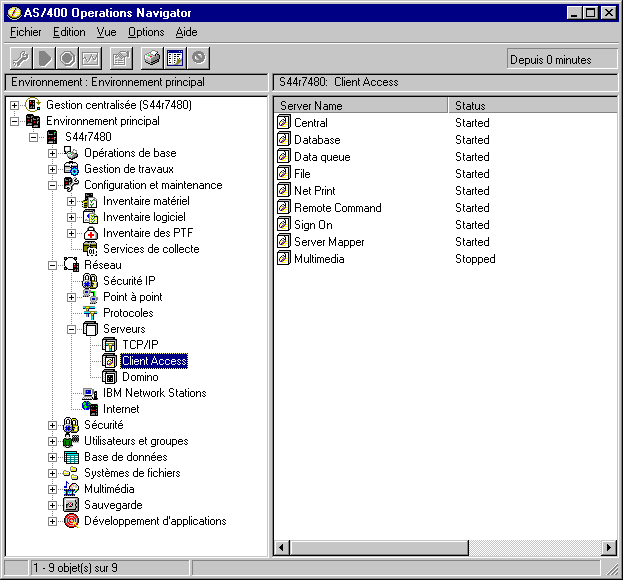The width and height of the screenshot is (623, 580).
Task: Open the Fichier menu
Action: click(26, 32)
